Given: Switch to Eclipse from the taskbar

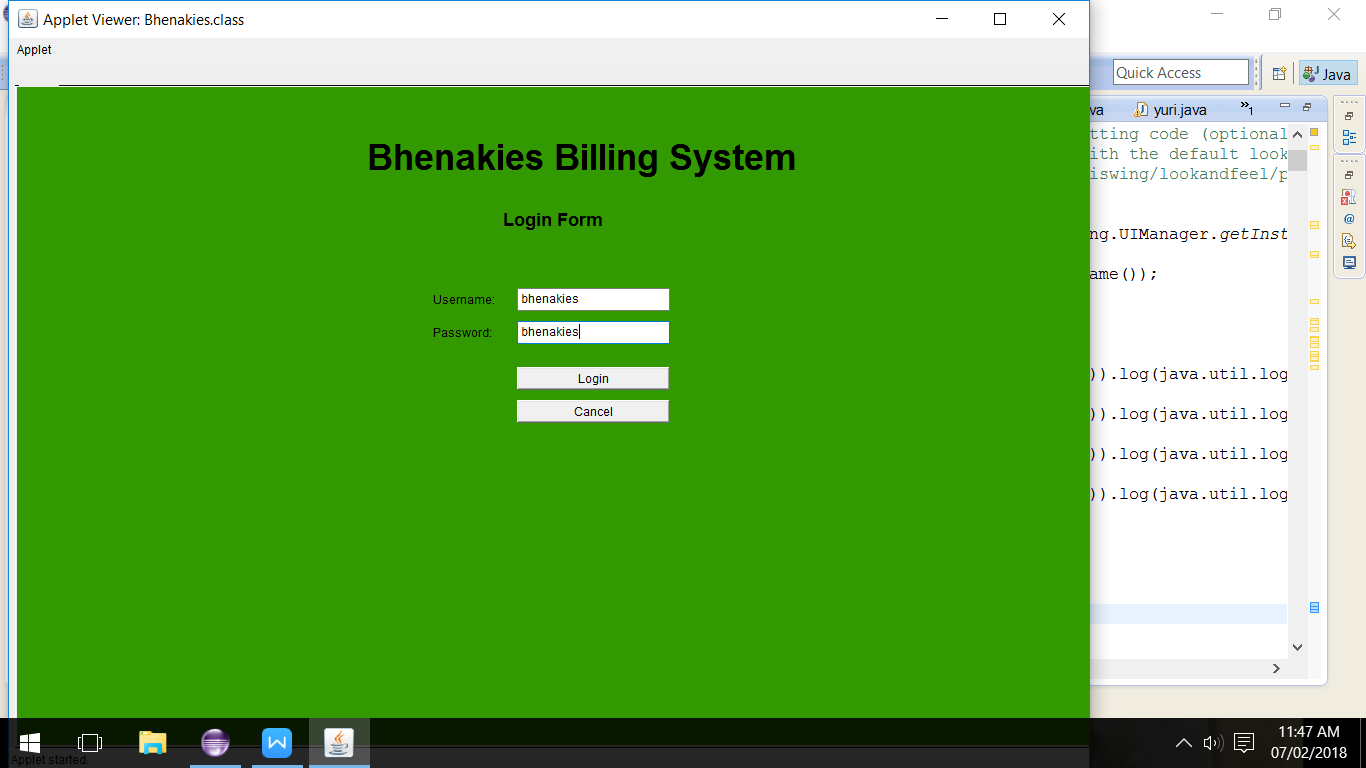Looking at the screenshot, I should point(215,743).
